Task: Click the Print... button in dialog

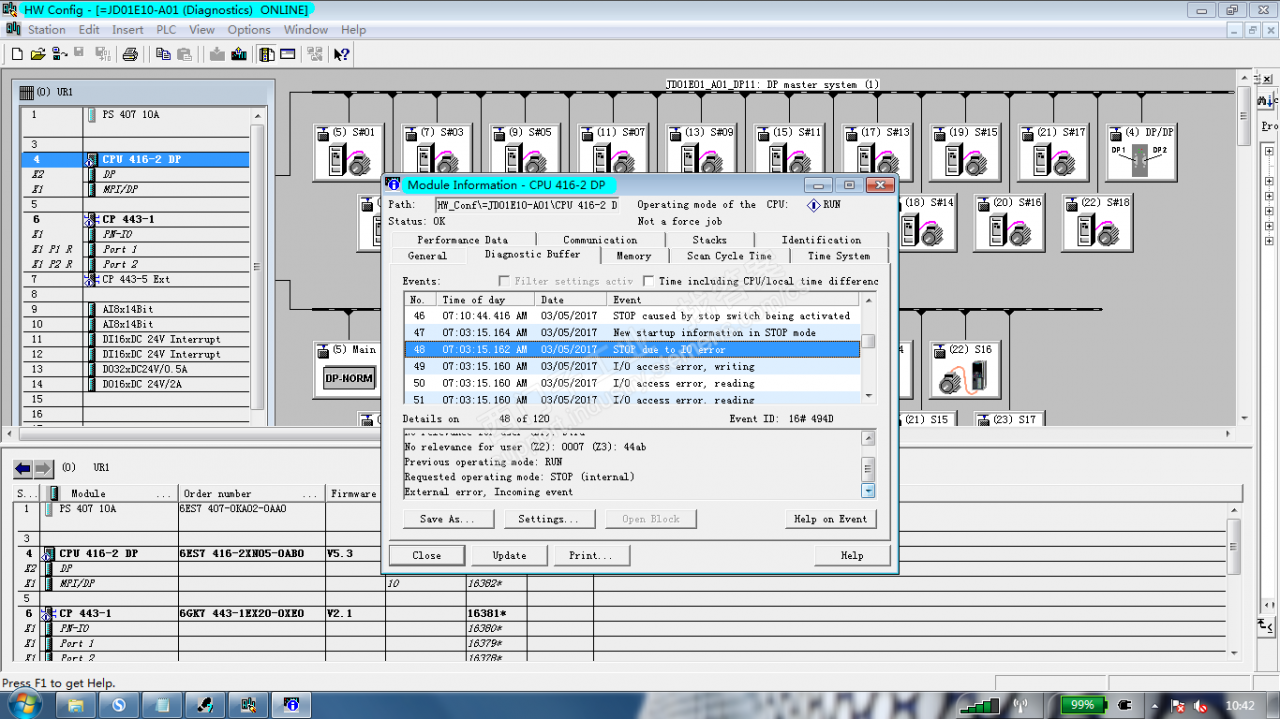Action: point(591,555)
